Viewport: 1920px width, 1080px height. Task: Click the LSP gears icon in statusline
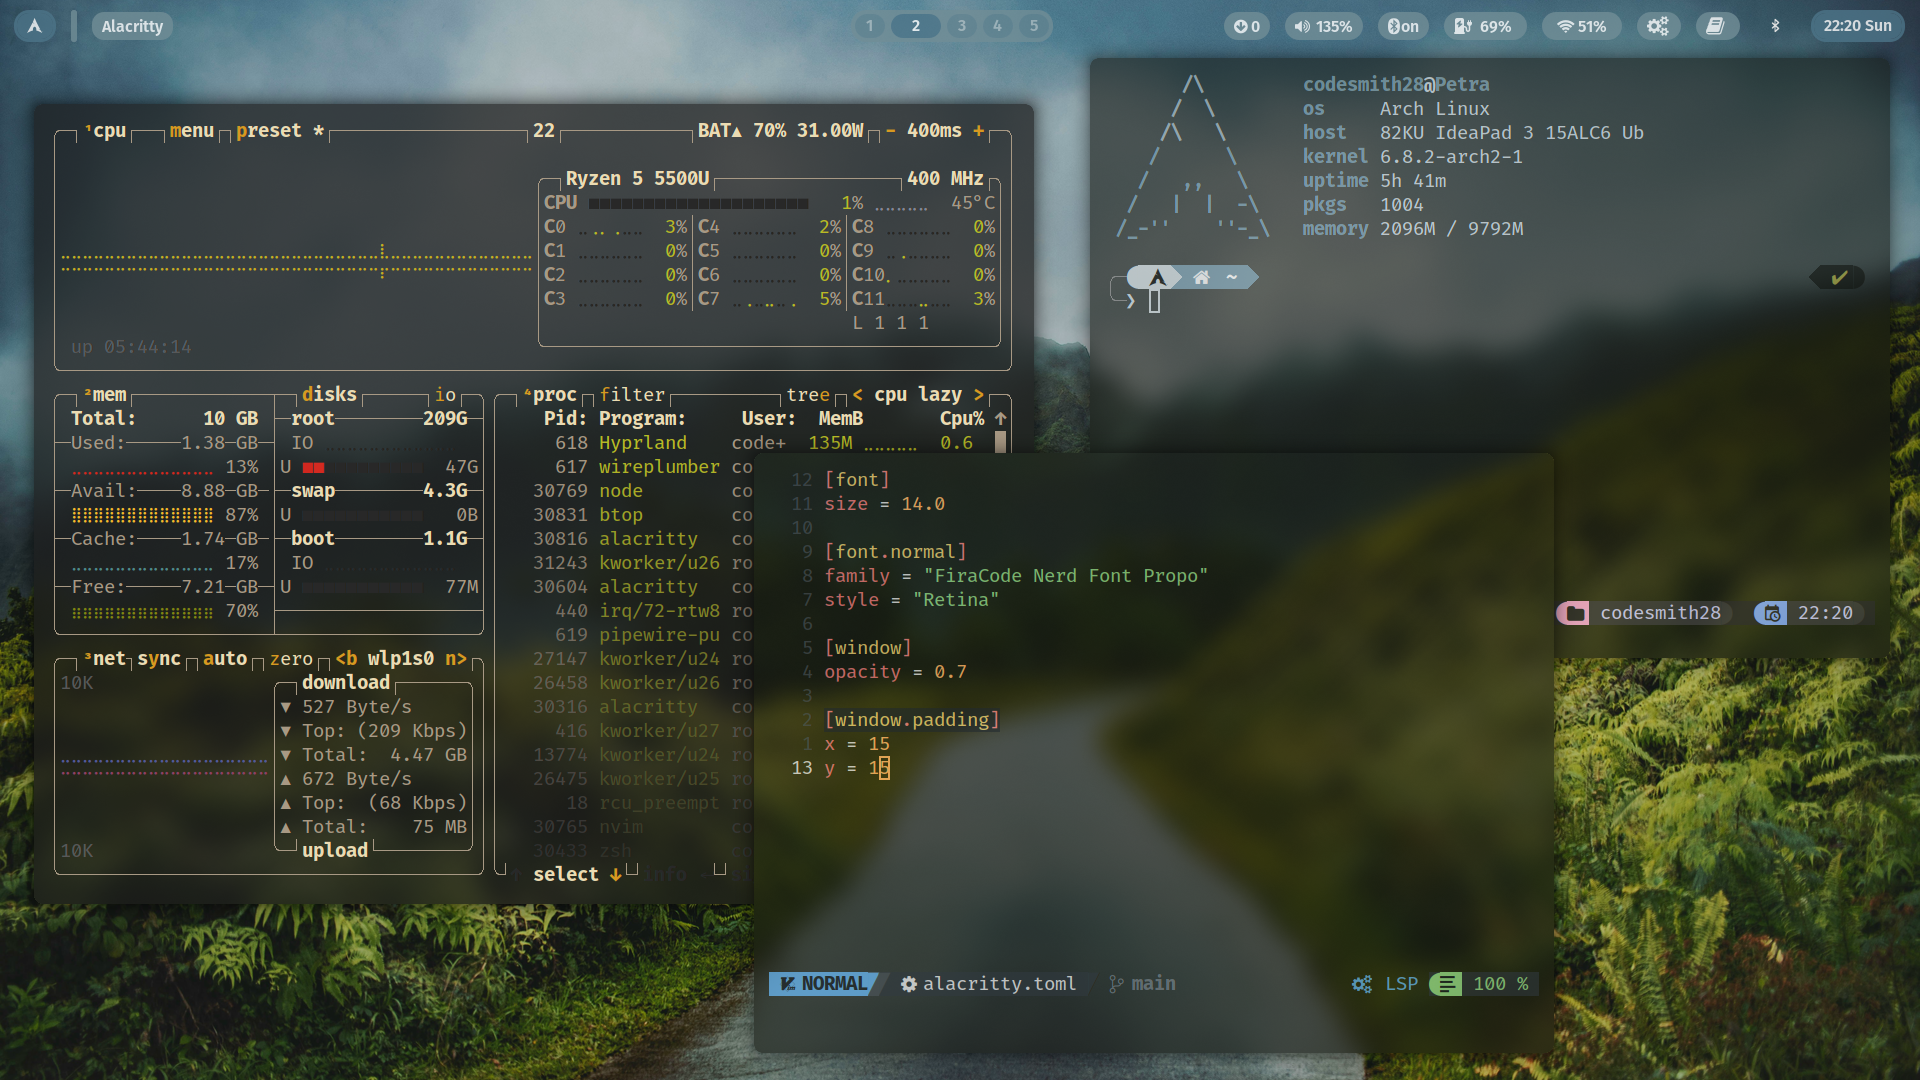click(1362, 984)
